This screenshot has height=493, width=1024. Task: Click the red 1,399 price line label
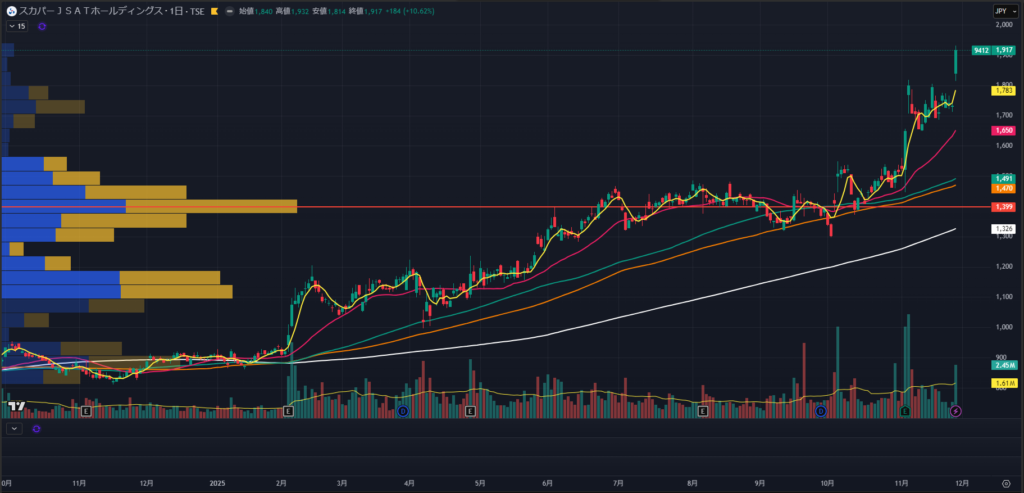tap(1003, 206)
